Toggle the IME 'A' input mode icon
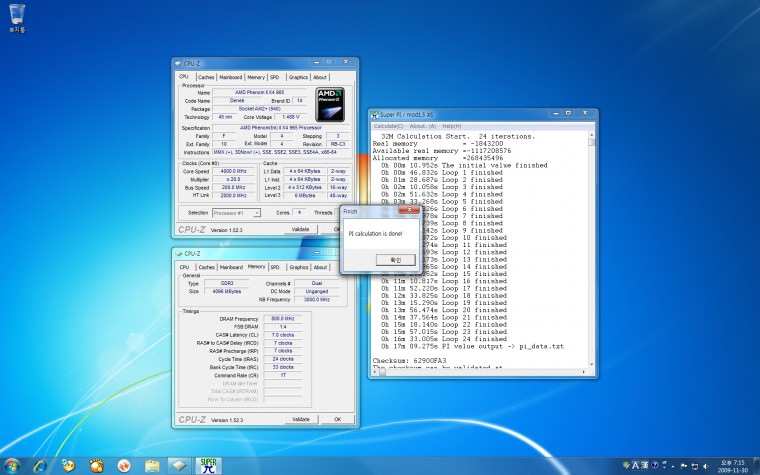Image resolution: width=760 pixels, height=475 pixels. pos(635,465)
